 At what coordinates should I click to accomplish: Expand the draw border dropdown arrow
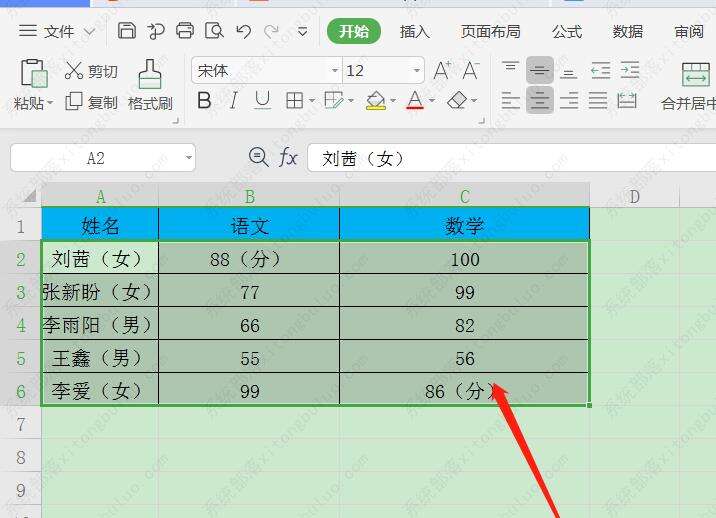click(x=351, y=100)
